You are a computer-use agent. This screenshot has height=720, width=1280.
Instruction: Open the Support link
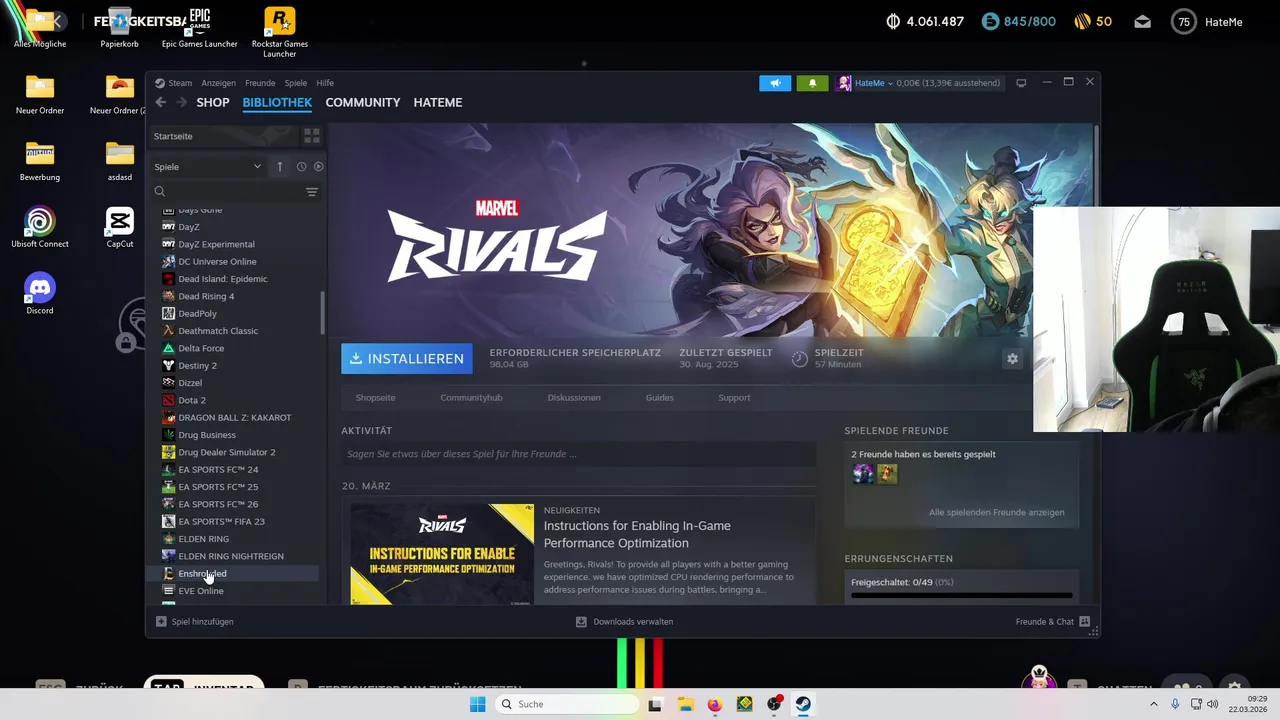734,397
